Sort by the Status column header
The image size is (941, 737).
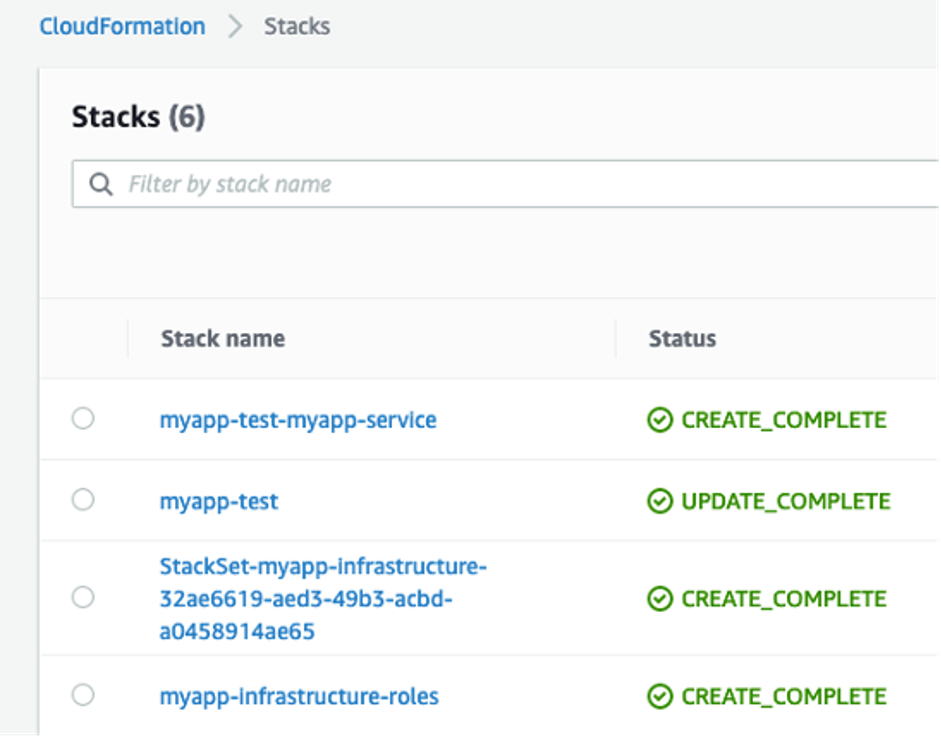pos(681,338)
